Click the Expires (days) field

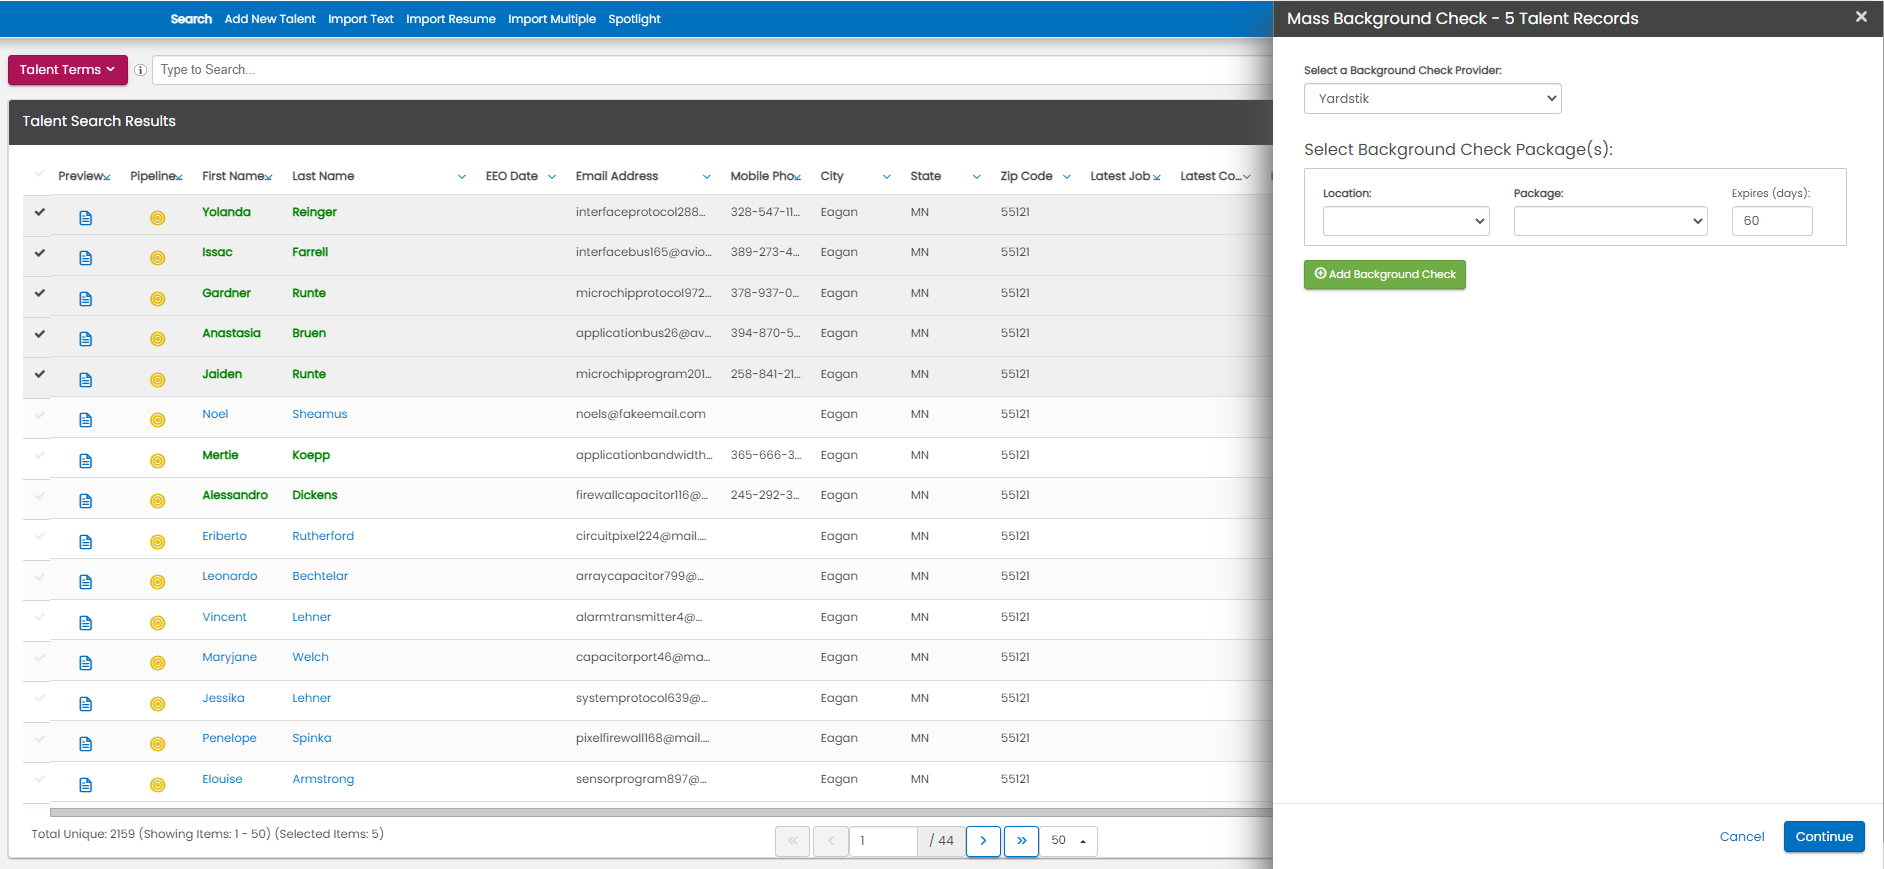pyautogui.click(x=1772, y=221)
